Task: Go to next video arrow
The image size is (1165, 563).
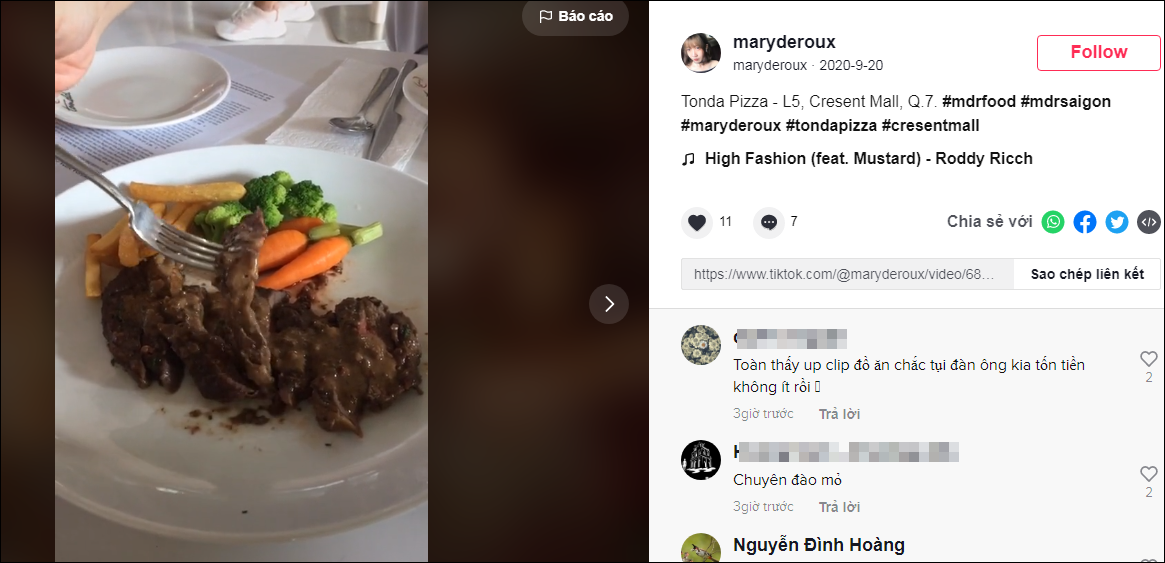Action: [609, 304]
